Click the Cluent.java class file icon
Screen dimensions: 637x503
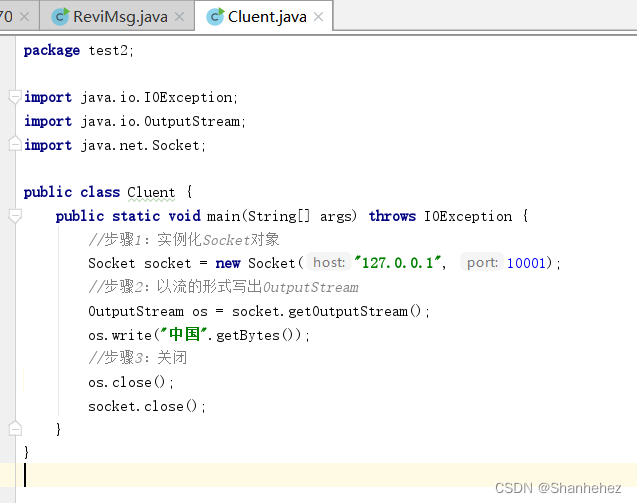215,17
